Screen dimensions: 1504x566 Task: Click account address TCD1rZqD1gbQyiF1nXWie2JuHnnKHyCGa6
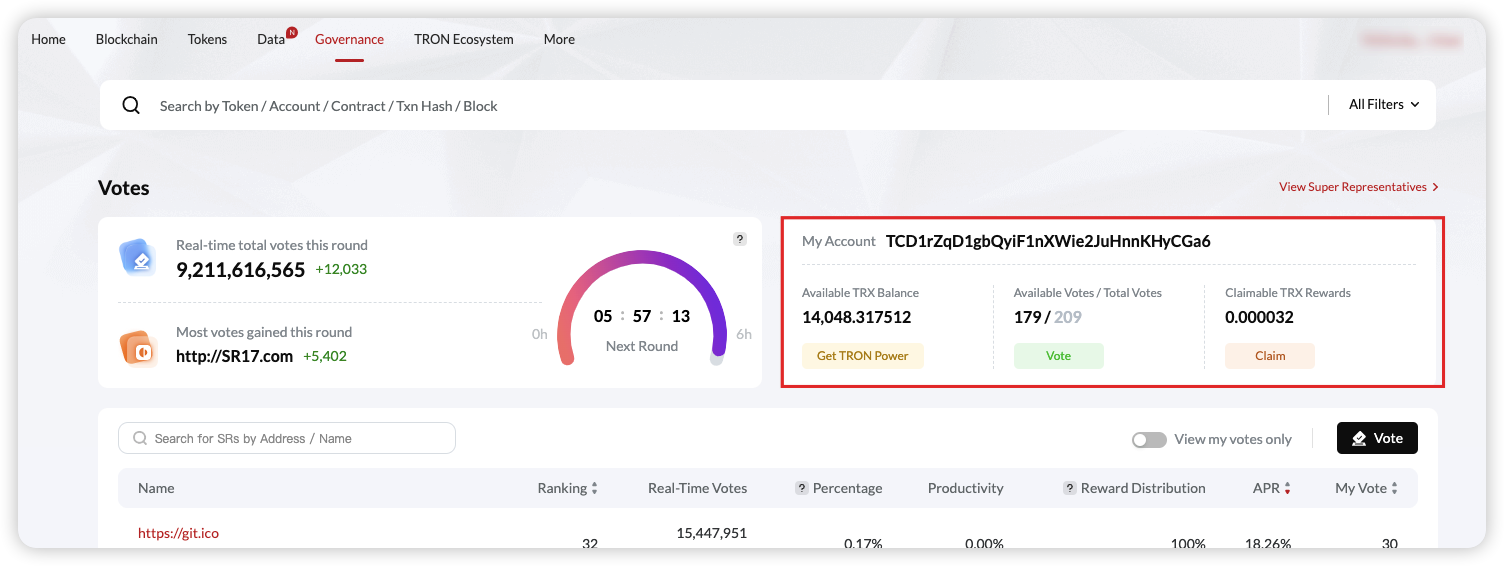(x=1048, y=241)
